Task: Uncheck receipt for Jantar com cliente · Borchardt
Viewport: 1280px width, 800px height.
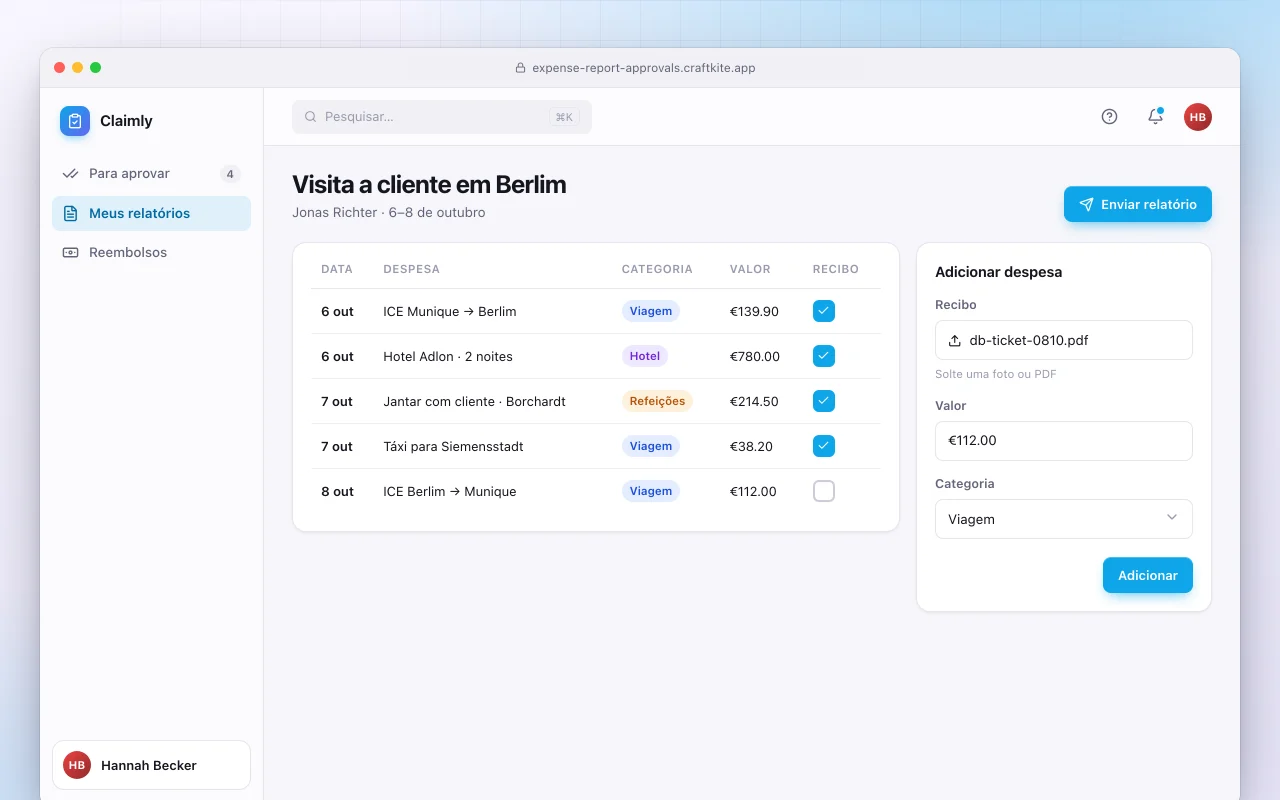Action: (x=824, y=401)
